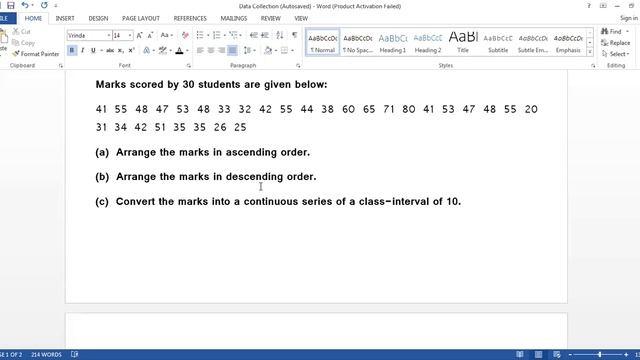The width and height of the screenshot is (640, 360).
Task: Apply the Subtitle style
Action: coord(498,43)
